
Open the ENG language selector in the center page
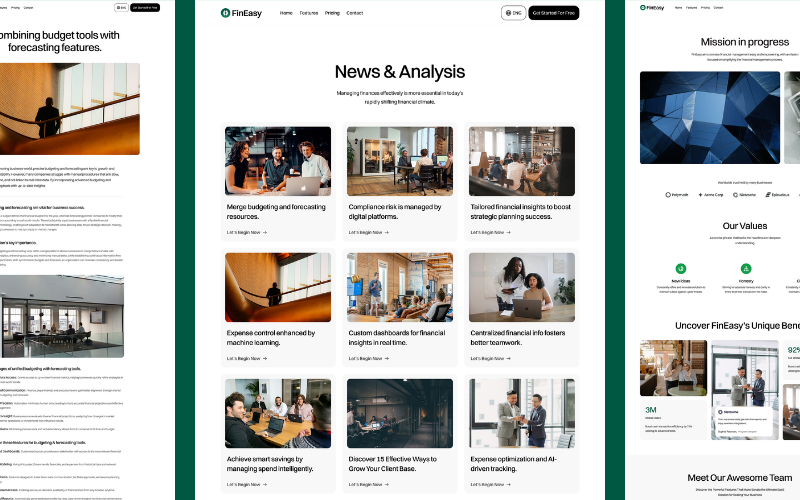point(513,13)
